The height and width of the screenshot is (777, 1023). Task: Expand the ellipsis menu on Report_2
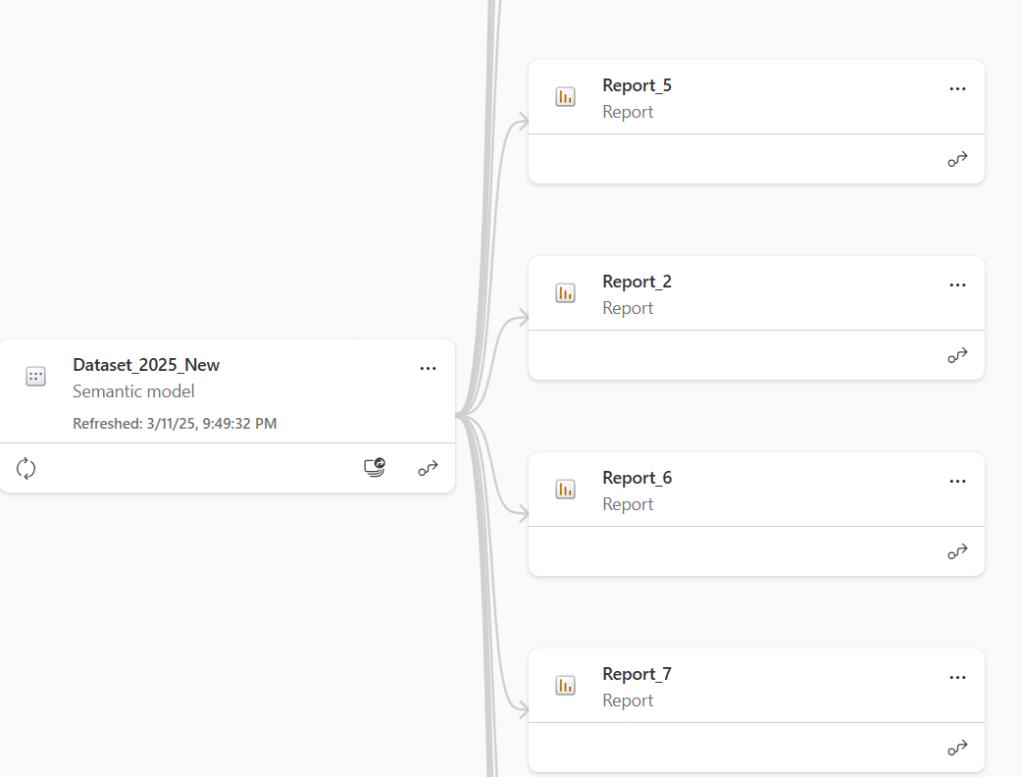(x=957, y=284)
